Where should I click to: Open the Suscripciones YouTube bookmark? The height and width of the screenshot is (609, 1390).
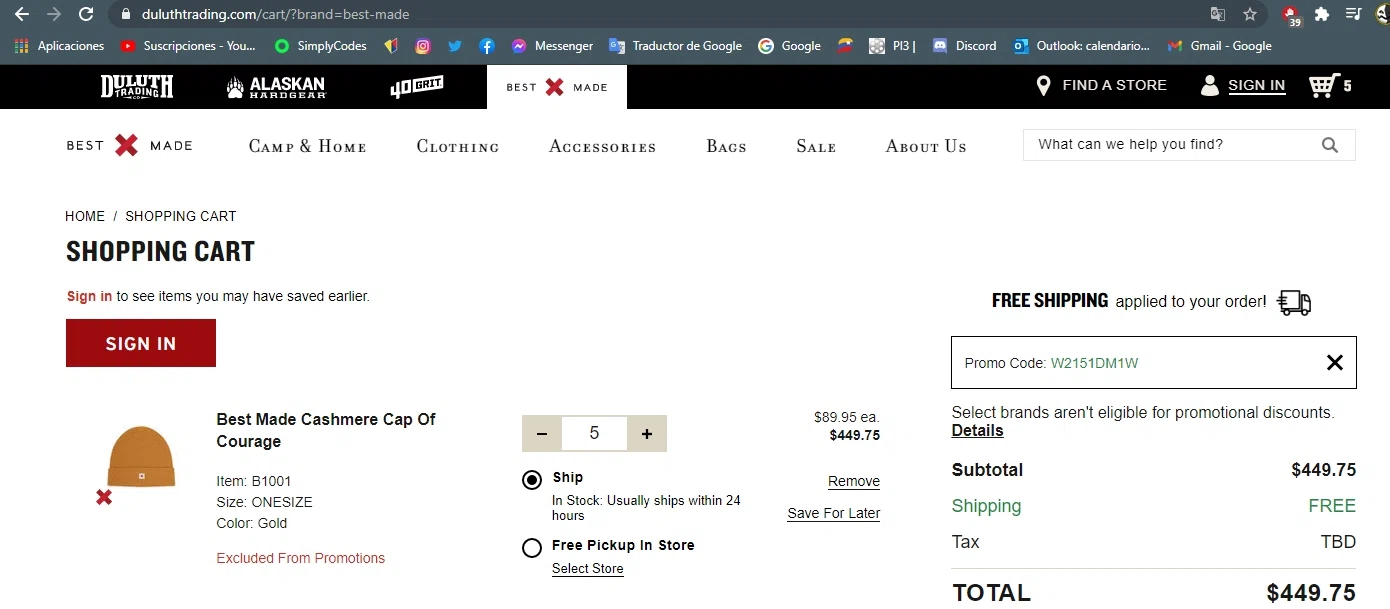point(188,45)
